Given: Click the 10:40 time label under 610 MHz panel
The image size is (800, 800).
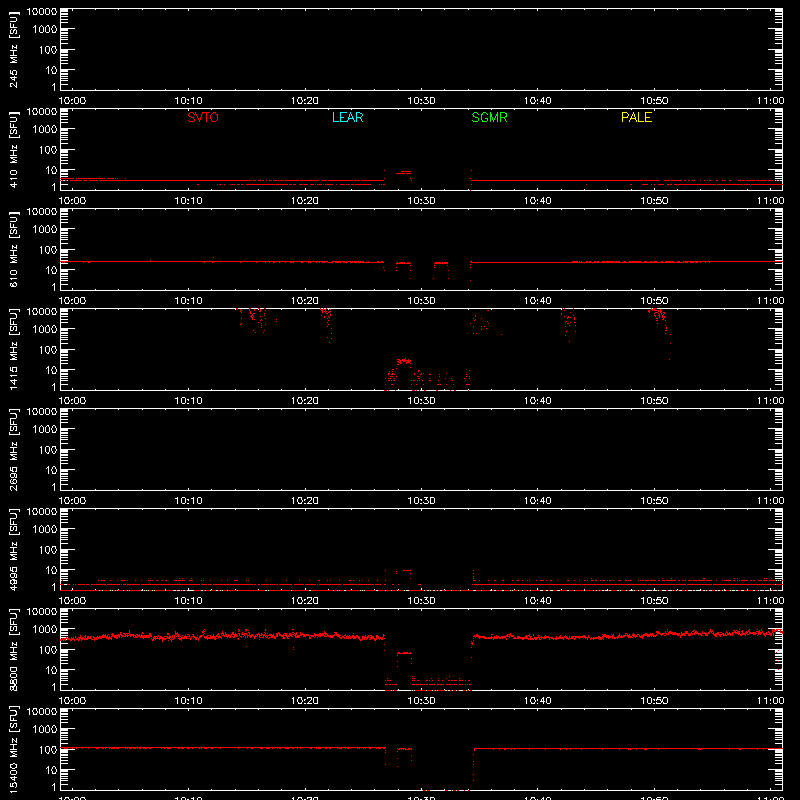Looking at the screenshot, I should pyautogui.click(x=537, y=301).
